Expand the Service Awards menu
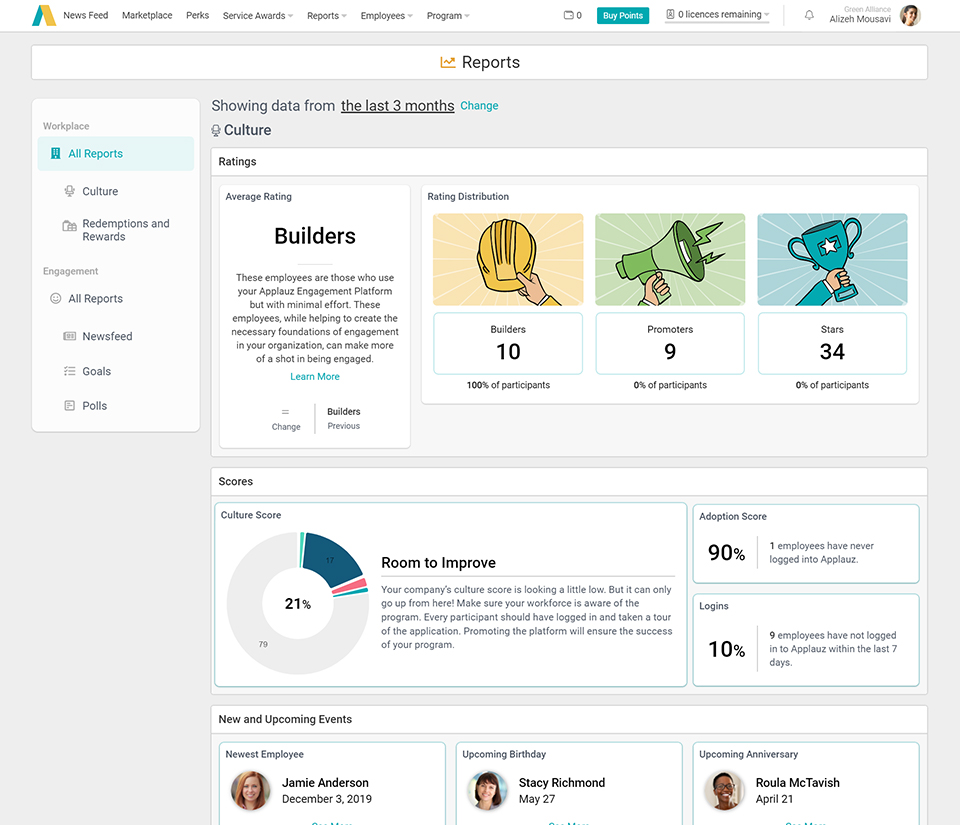Image resolution: width=960 pixels, height=825 pixels. pos(258,15)
